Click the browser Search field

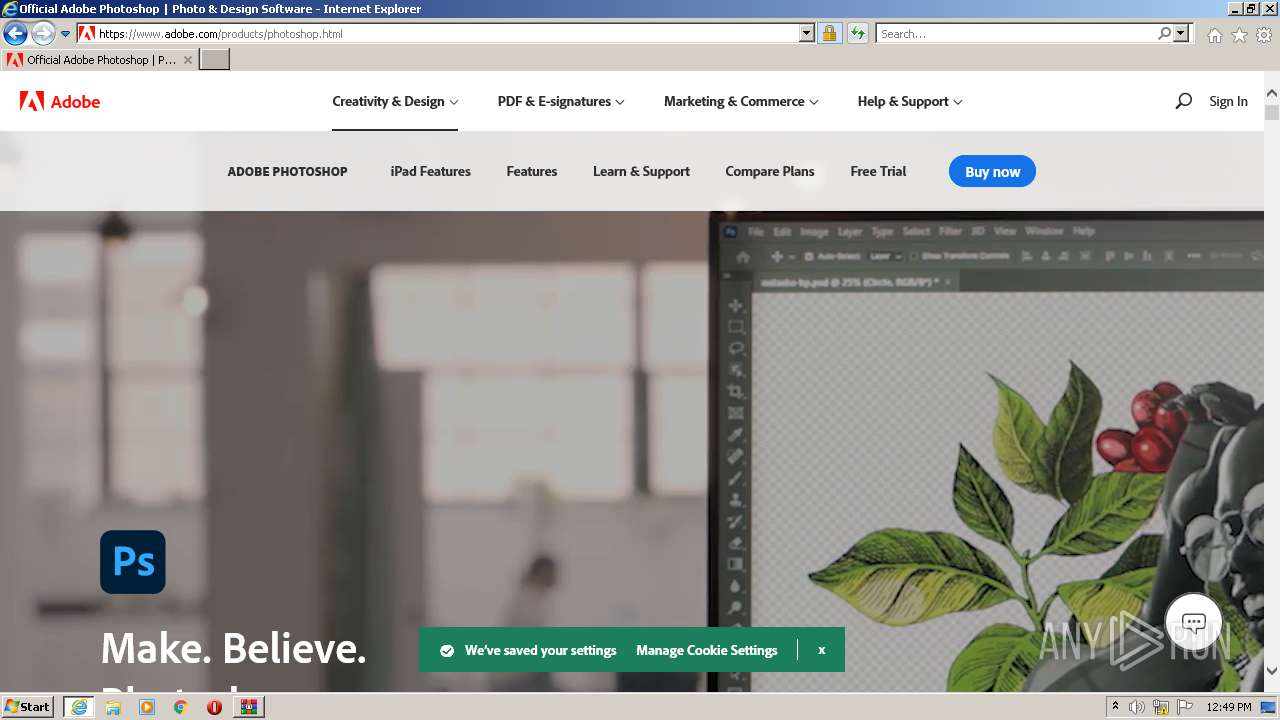click(1016, 33)
